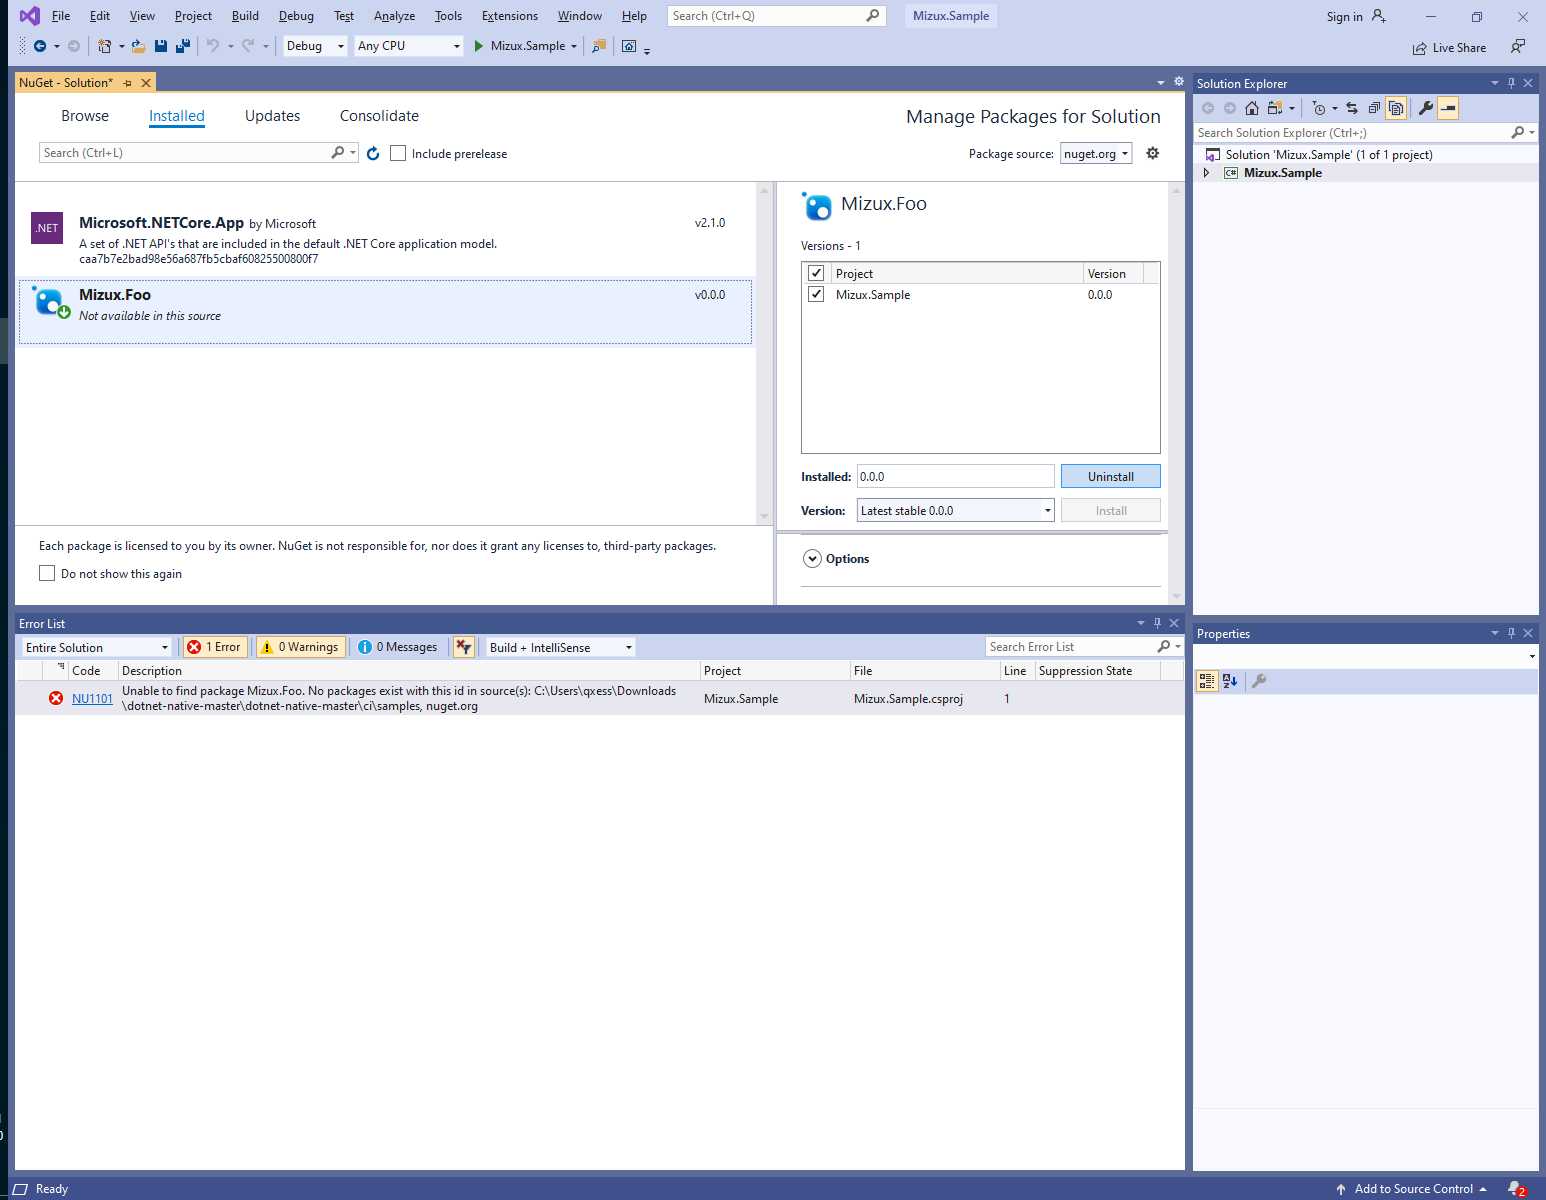Switch to the Consolidate tab
The width and height of the screenshot is (1546, 1200).
pos(379,116)
